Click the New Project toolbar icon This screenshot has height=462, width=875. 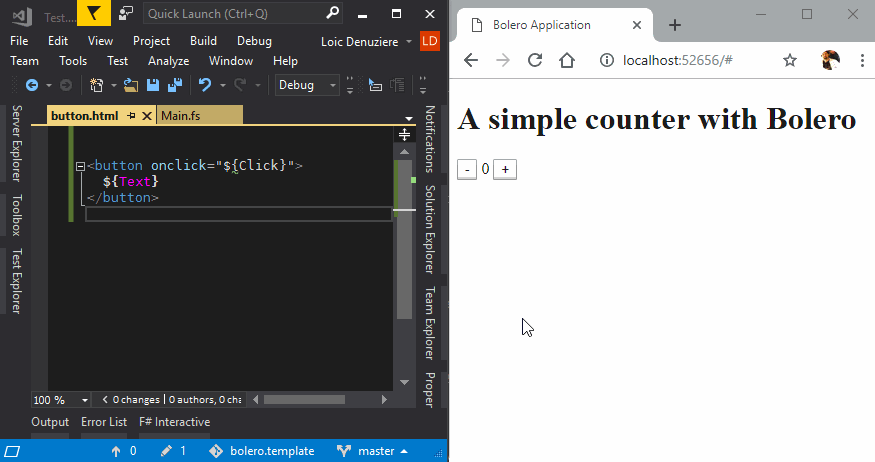(x=97, y=85)
